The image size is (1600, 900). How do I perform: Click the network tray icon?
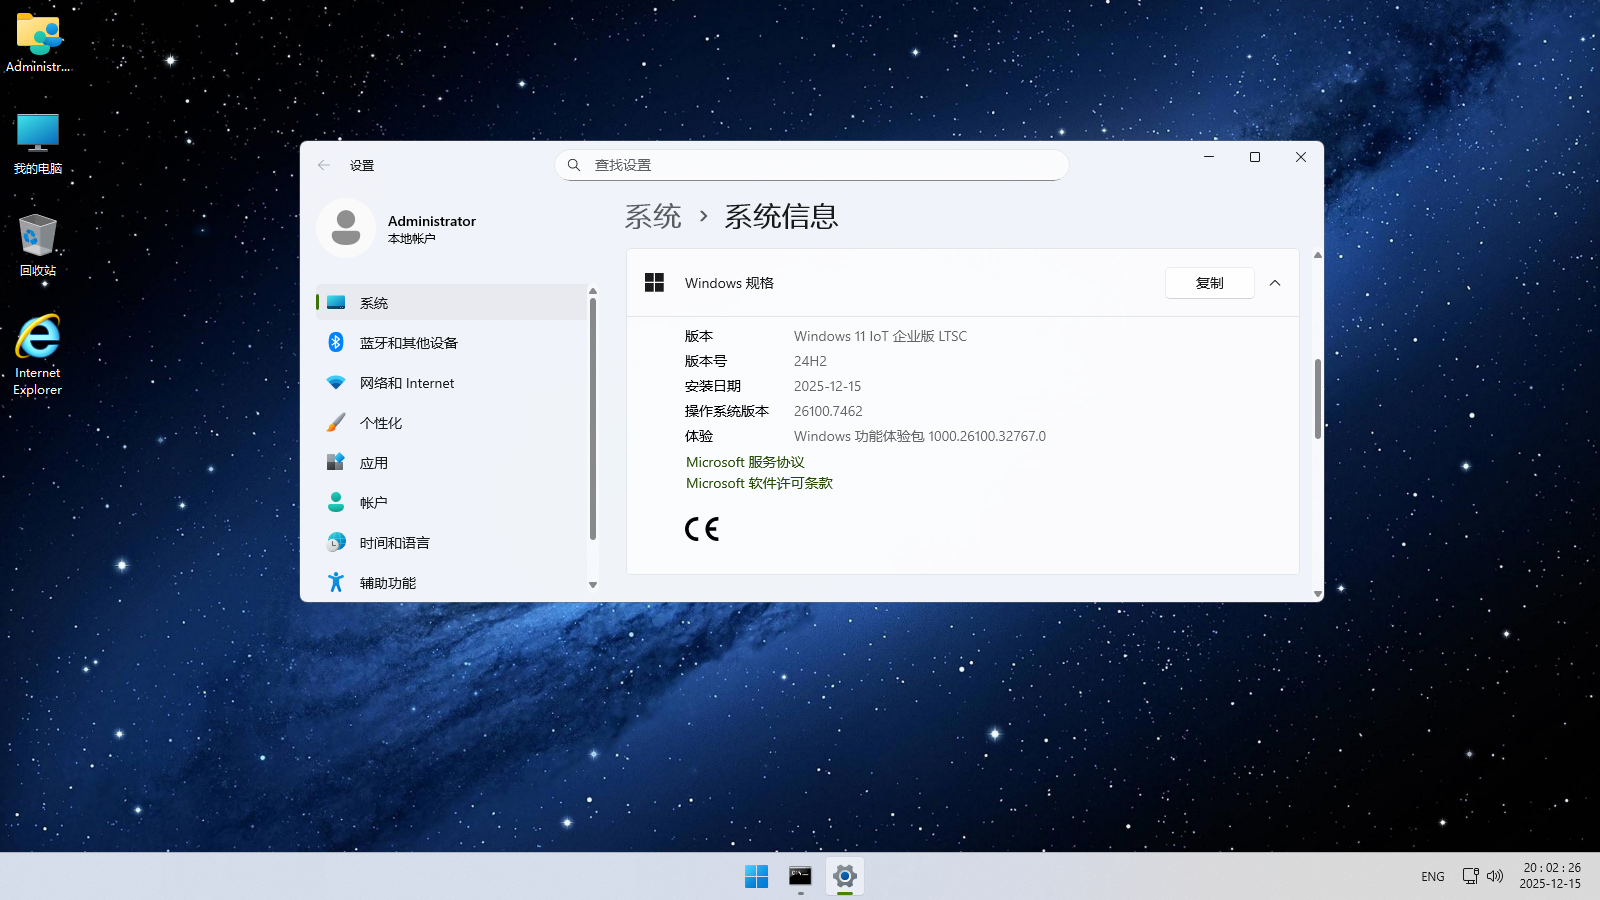click(1470, 876)
